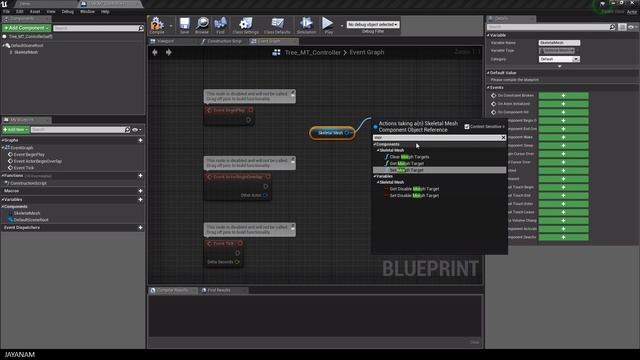Collapse the Variable section in Details

pos(488,36)
